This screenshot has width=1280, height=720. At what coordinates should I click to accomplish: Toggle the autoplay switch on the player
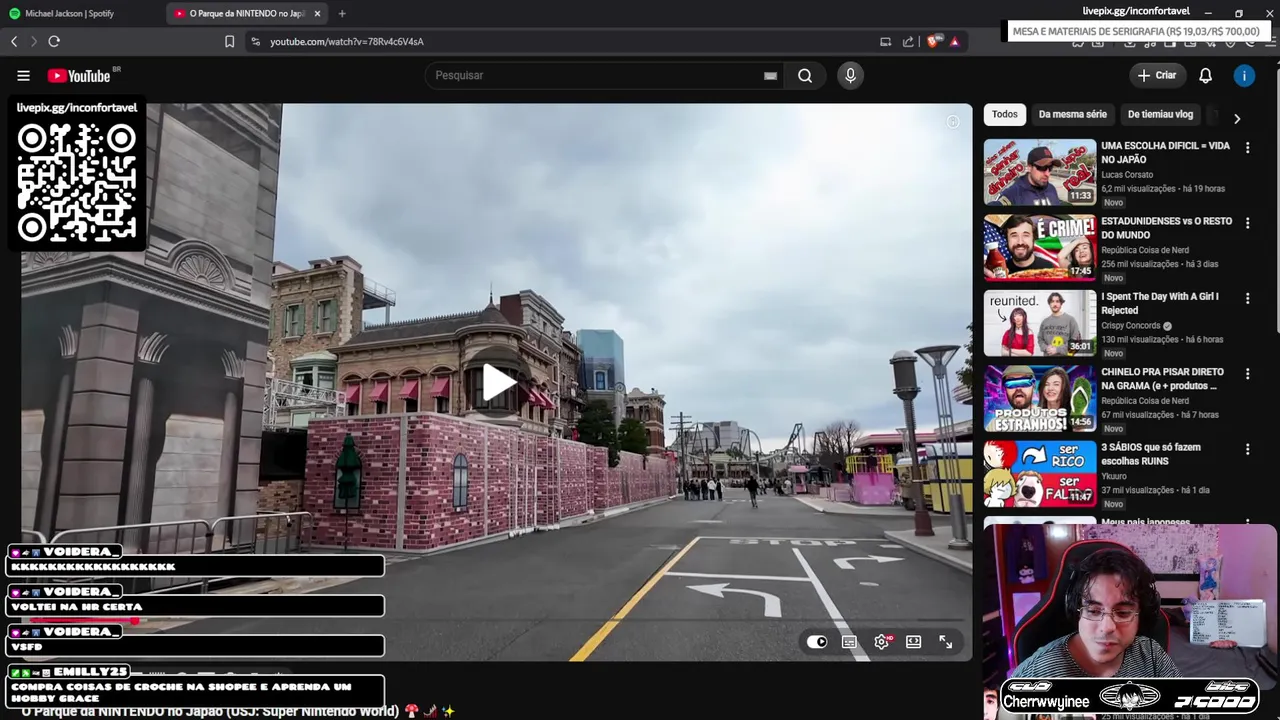[817, 642]
